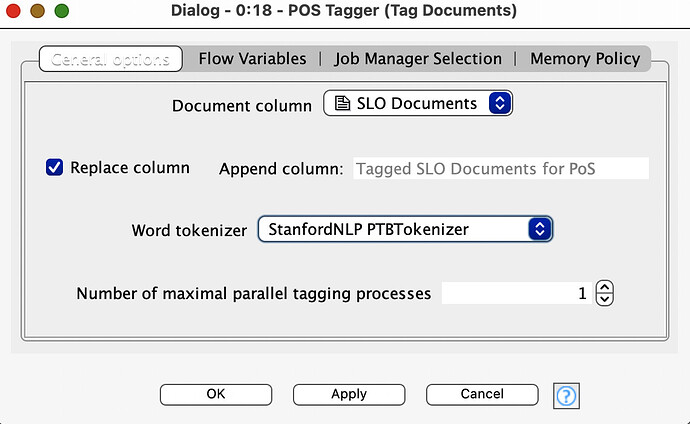Apply the POS Tagger settings
Screen dimensions: 690x424
point(349,394)
